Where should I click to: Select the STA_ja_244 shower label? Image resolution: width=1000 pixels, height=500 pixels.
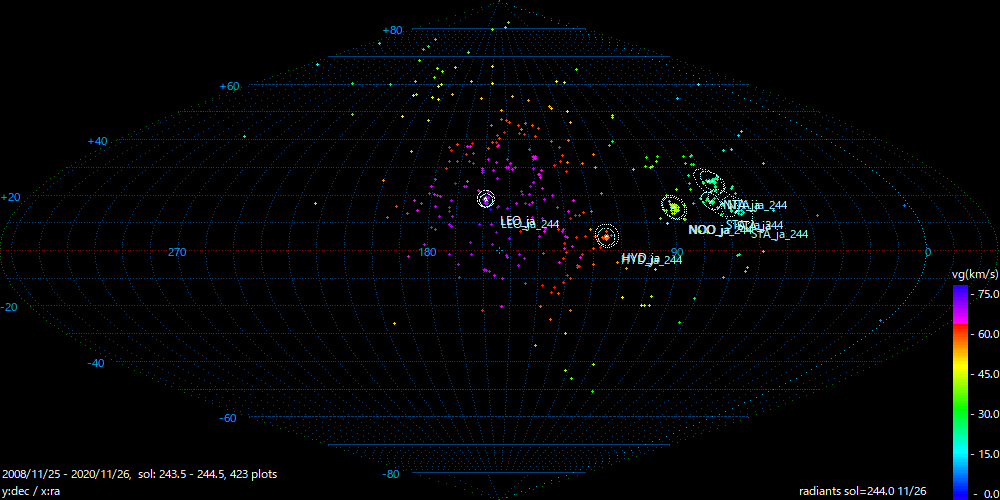click(779, 234)
